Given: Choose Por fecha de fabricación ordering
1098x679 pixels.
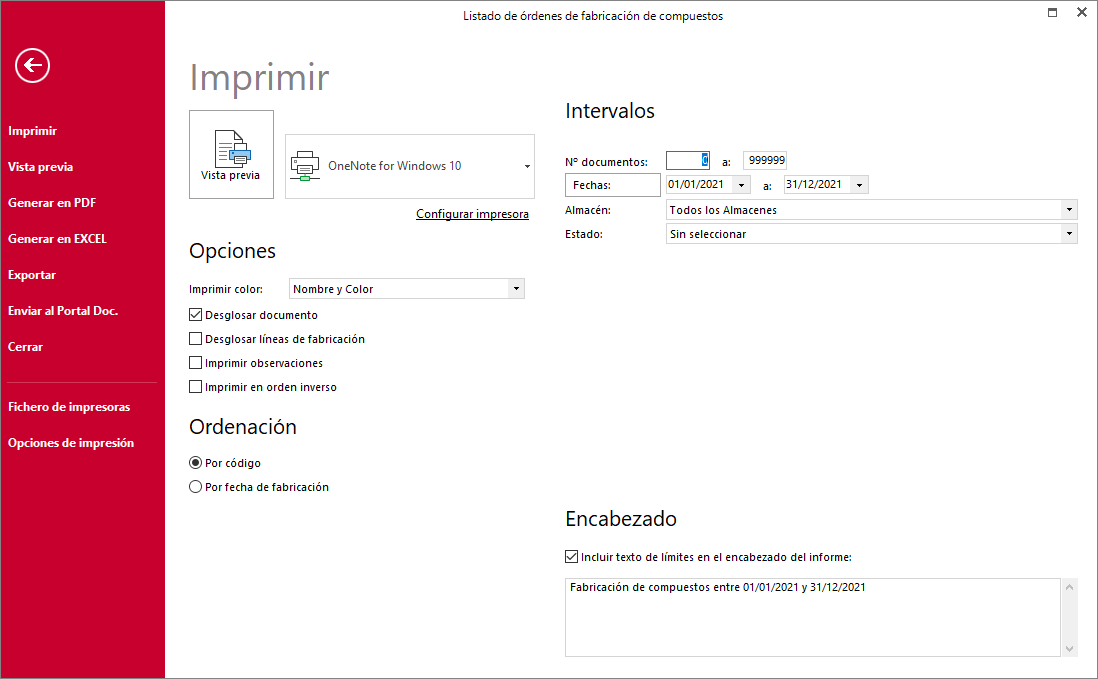Looking at the screenshot, I should [195, 486].
